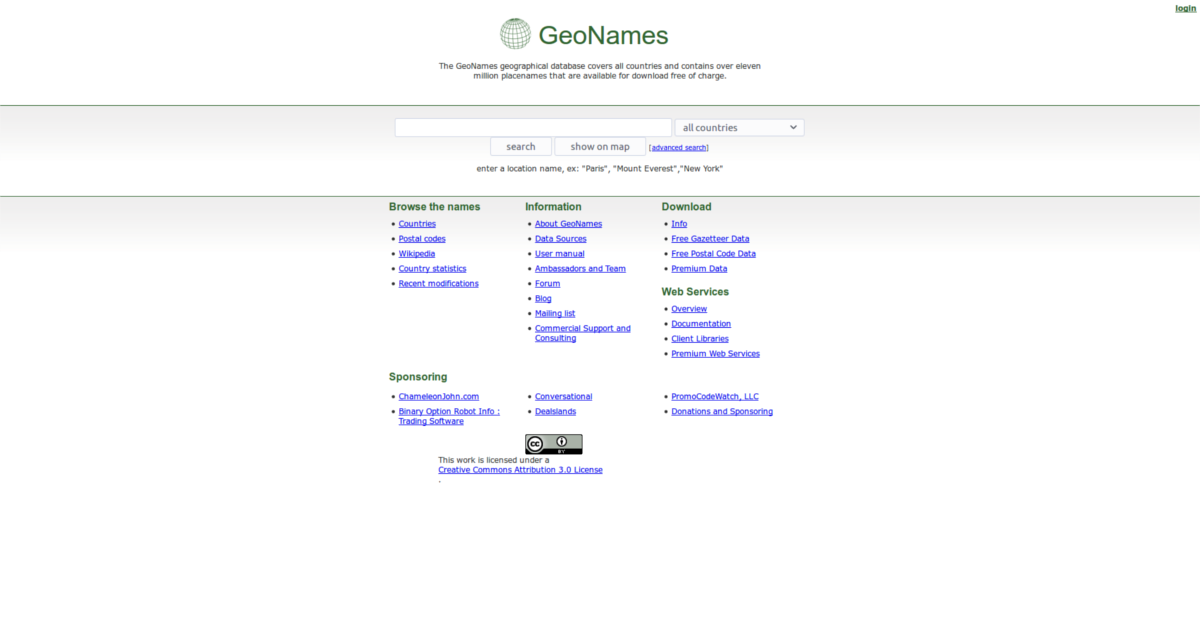The height and width of the screenshot is (618, 1200).
Task: Click the GeoNames title text
Action: pos(603,36)
